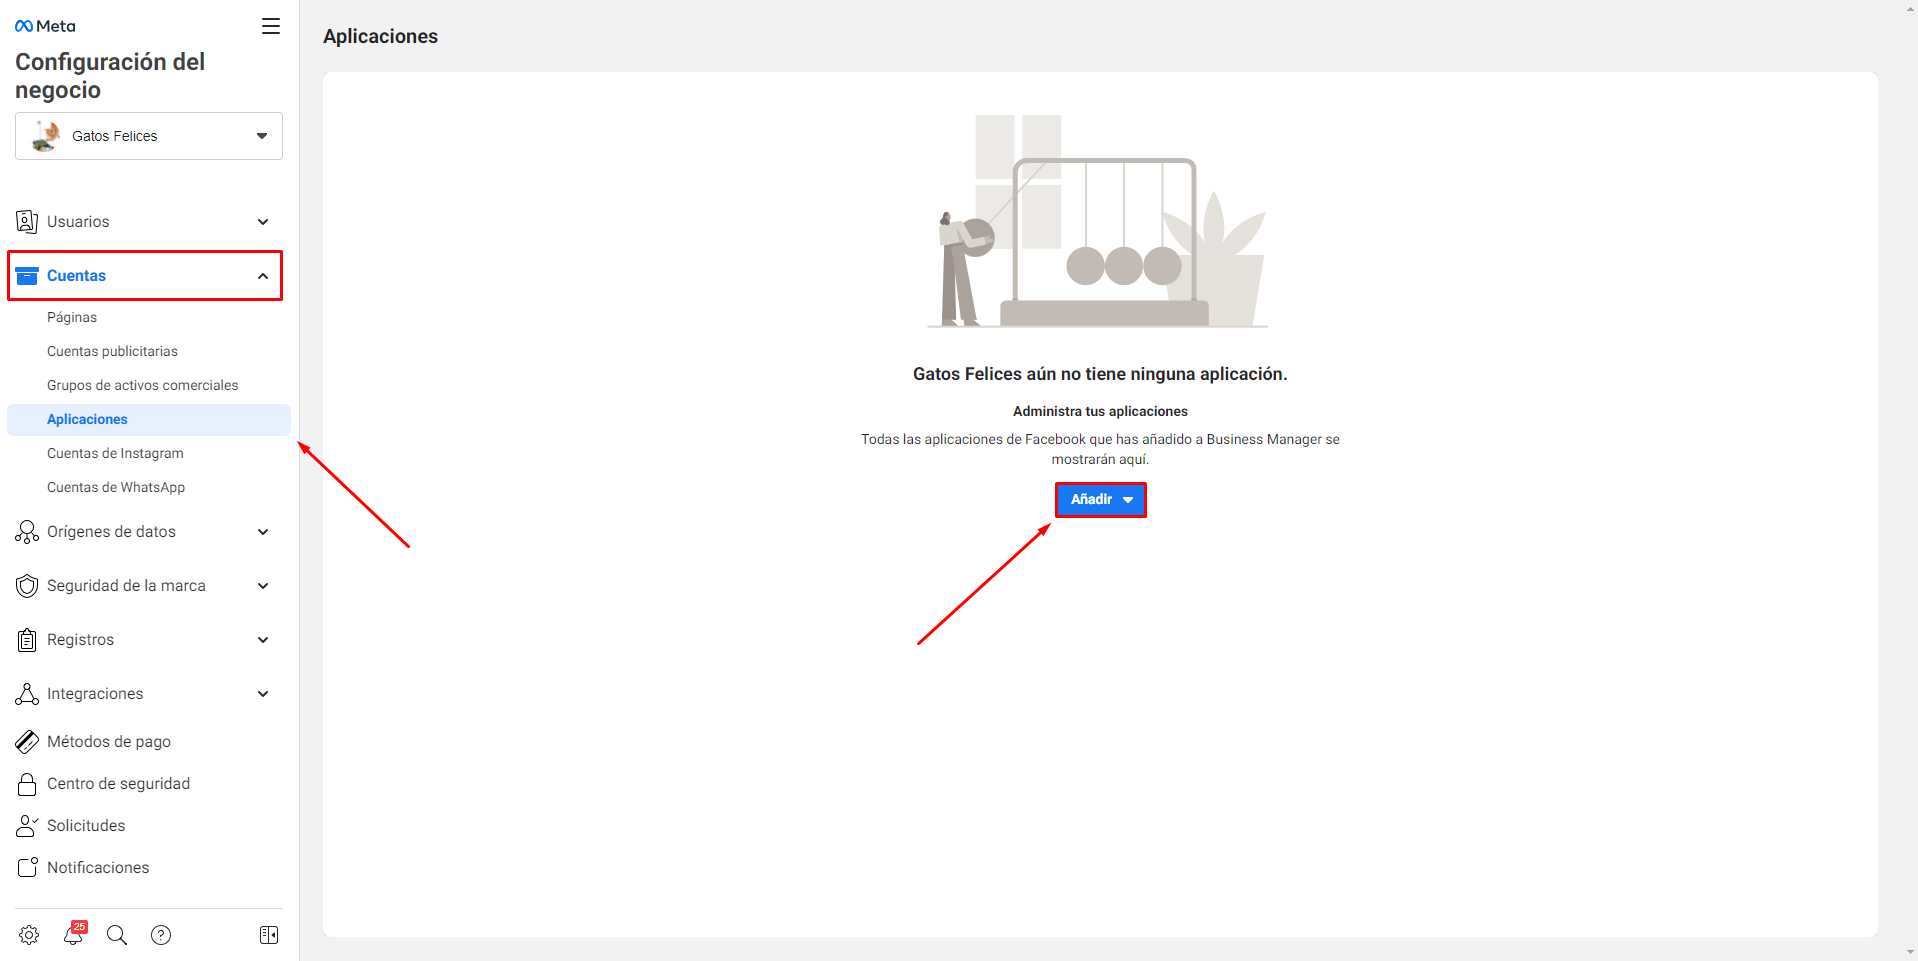The image size is (1918, 961).
Task: Open Solicitudes
Action: [x=86, y=826]
